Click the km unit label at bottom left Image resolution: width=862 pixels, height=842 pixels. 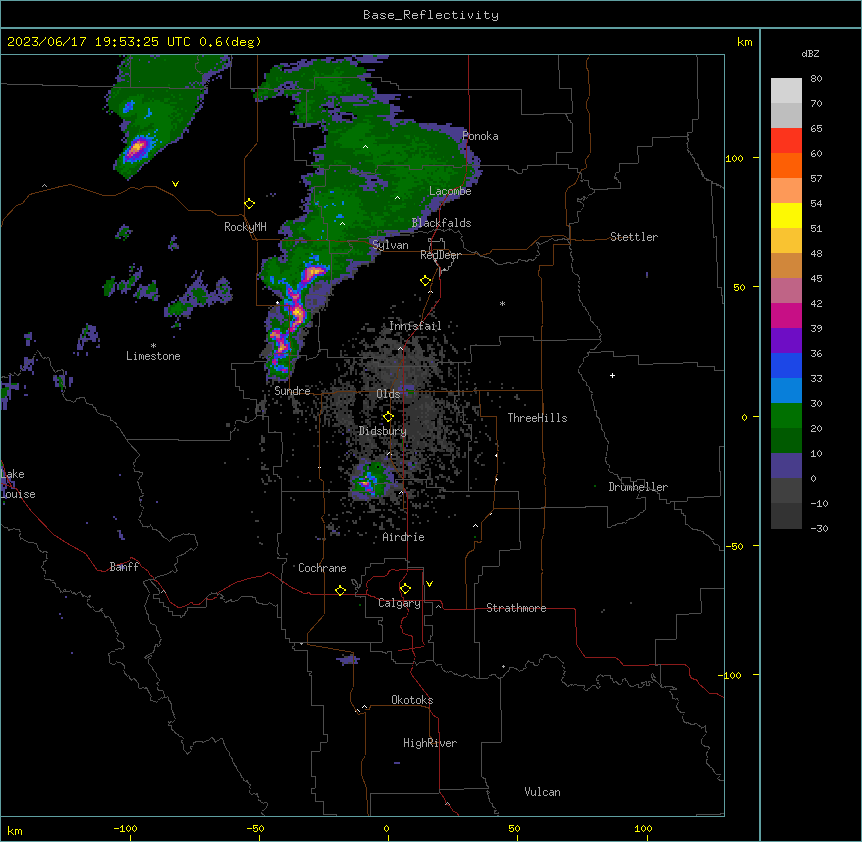click(15, 830)
